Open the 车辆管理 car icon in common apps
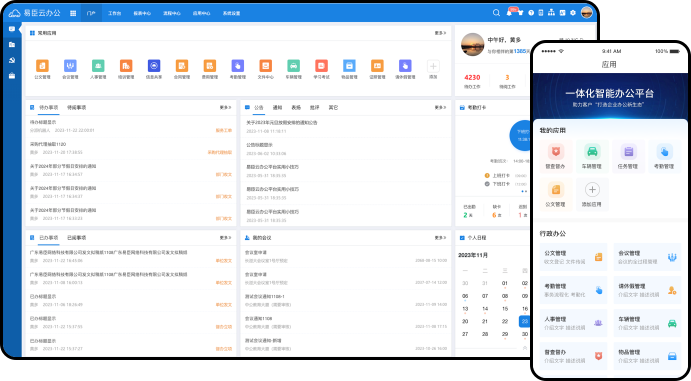691x381 pixels. tap(293, 66)
